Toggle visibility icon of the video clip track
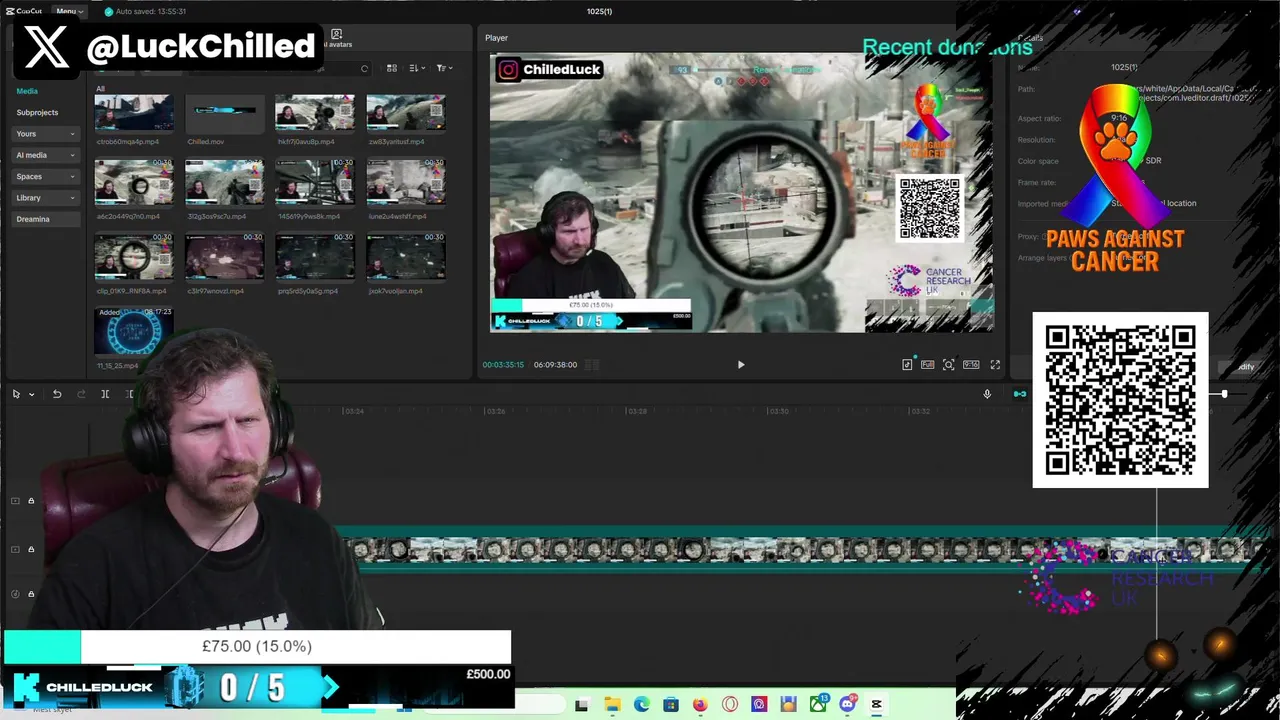Image resolution: width=1280 pixels, height=720 pixels. 15,549
